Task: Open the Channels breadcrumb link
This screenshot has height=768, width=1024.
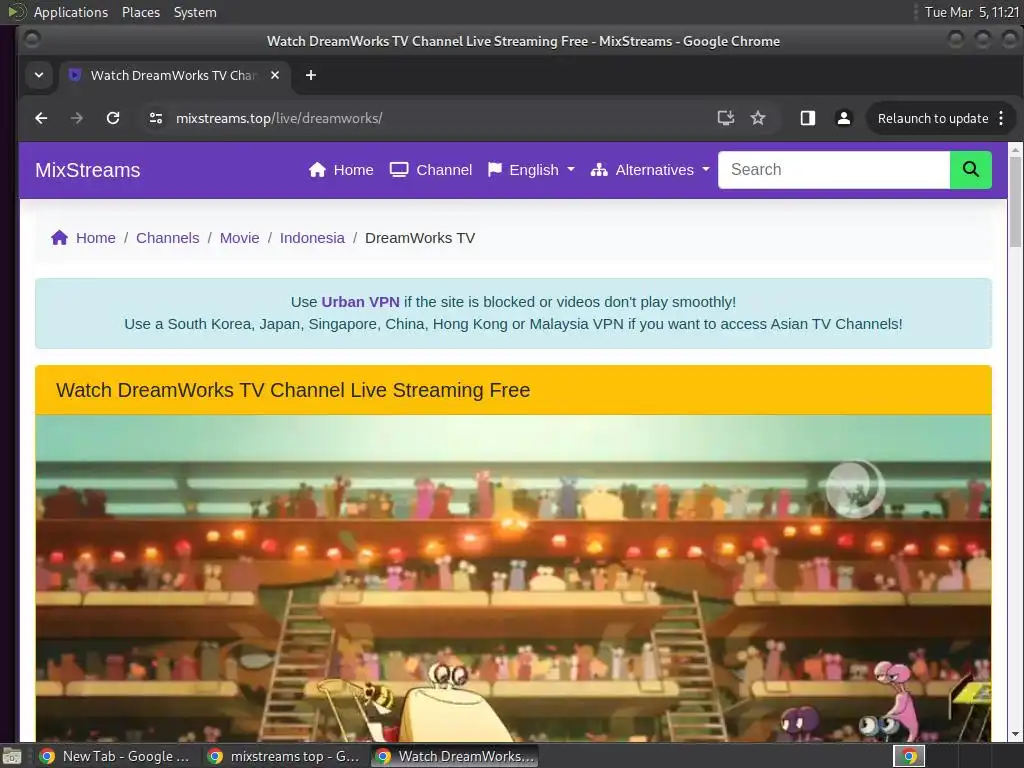Action: pyautogui.click(x=167, y=238)
